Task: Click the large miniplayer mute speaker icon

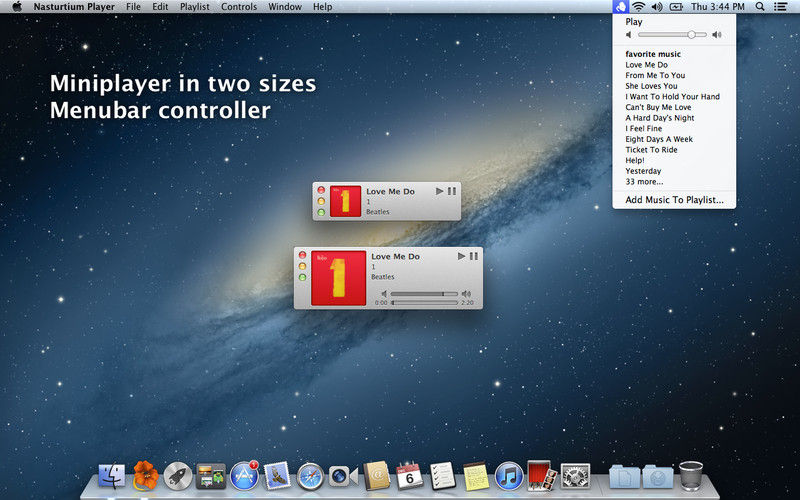Action: 385,294
